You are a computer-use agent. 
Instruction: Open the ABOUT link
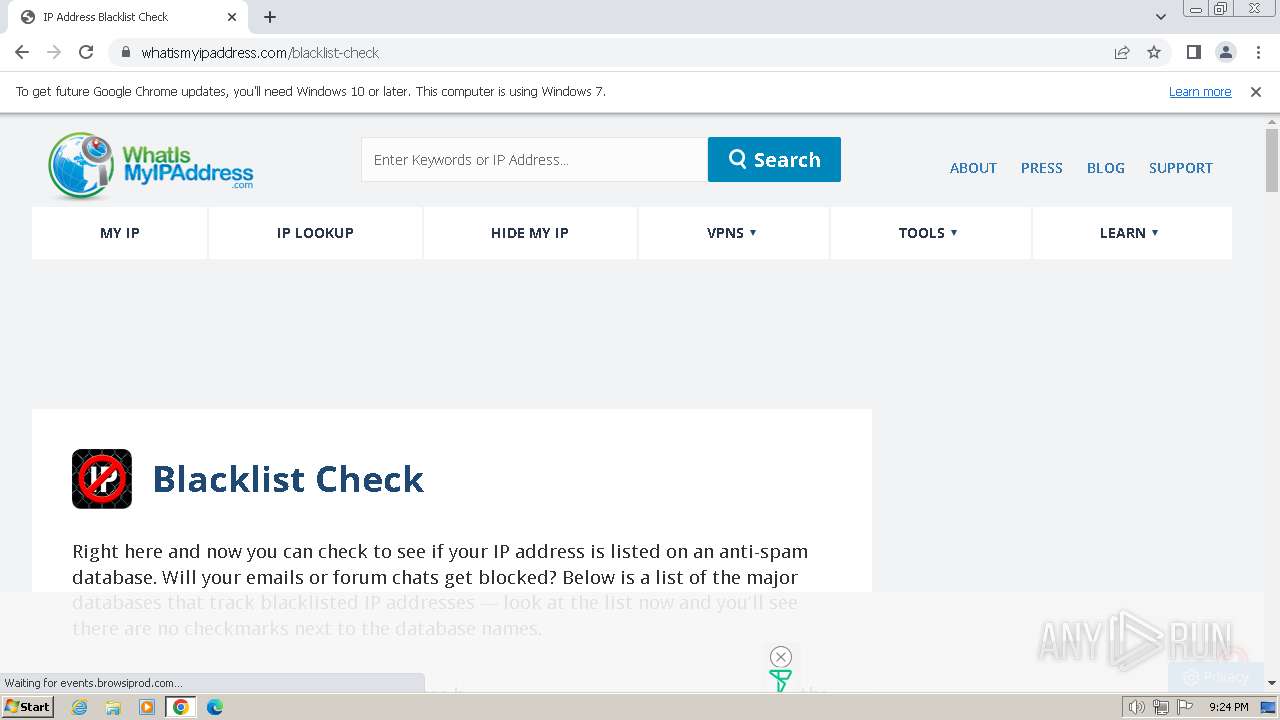973,168
